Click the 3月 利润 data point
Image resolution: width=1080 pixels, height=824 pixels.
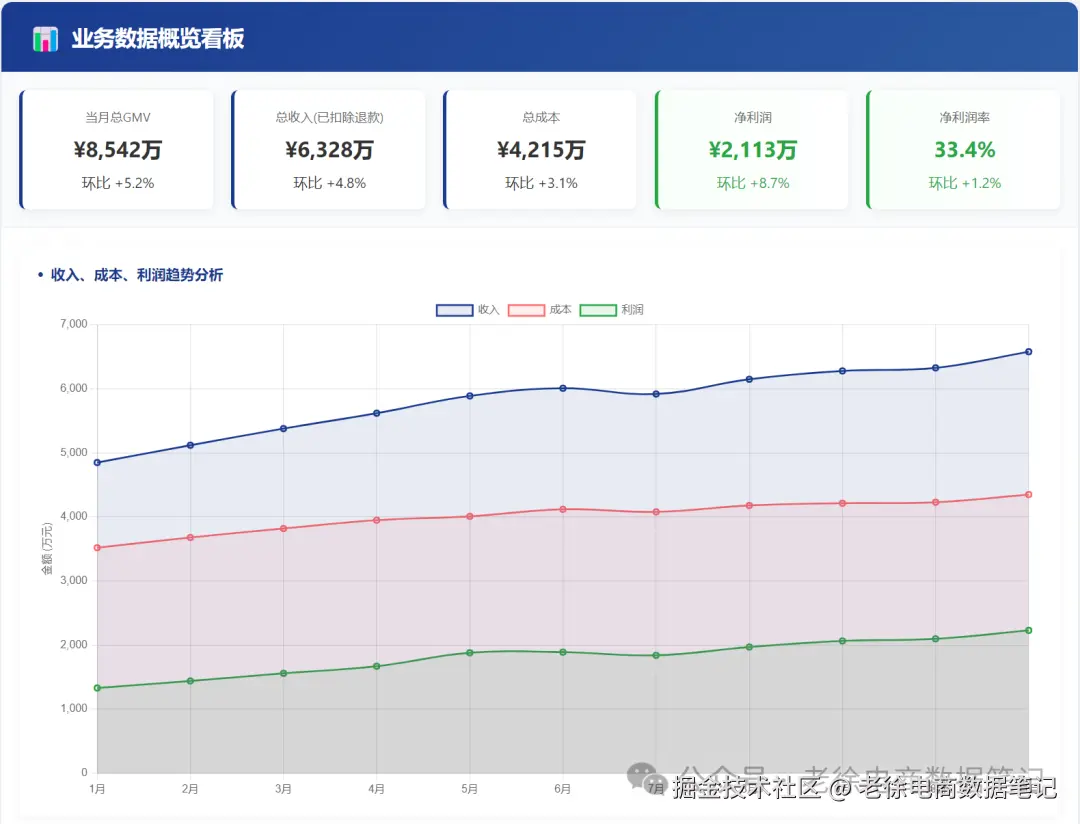click(x=283, y=673)
